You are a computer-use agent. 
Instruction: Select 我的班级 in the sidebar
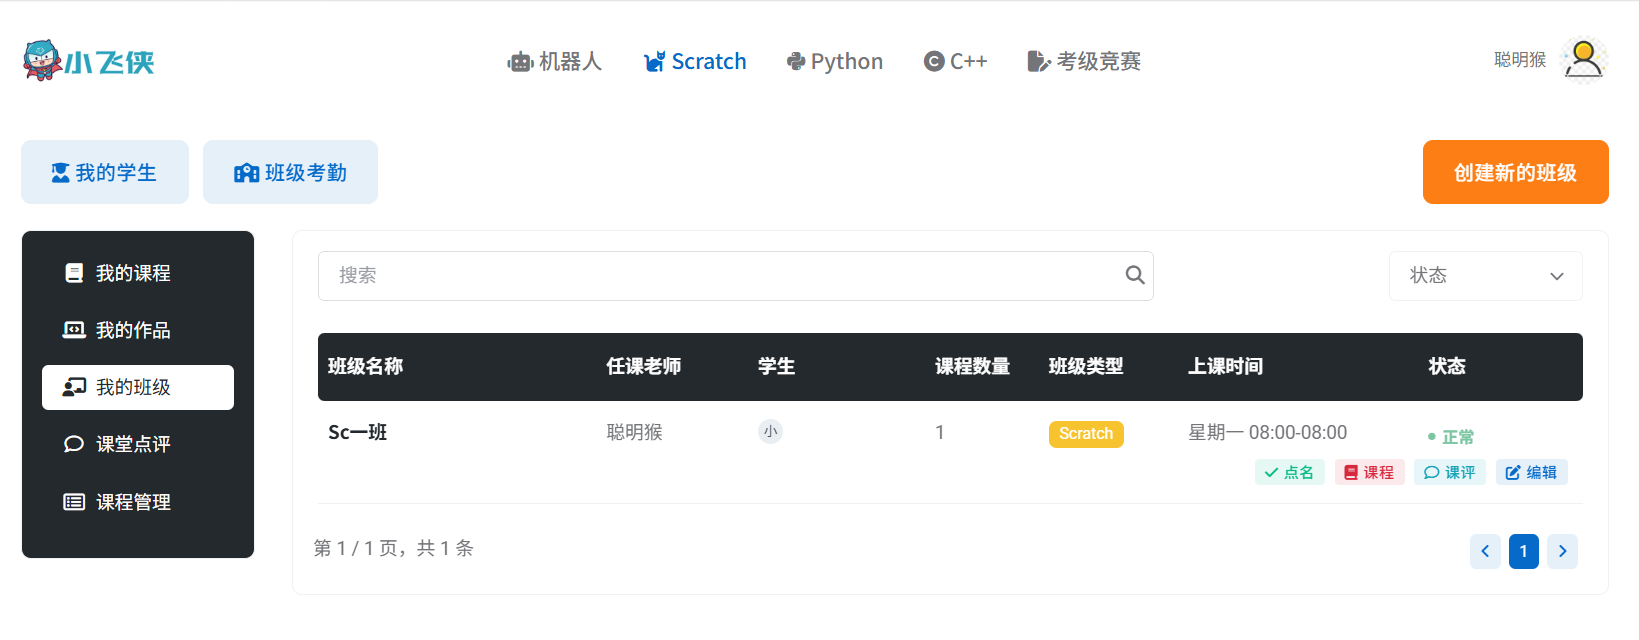138,387
